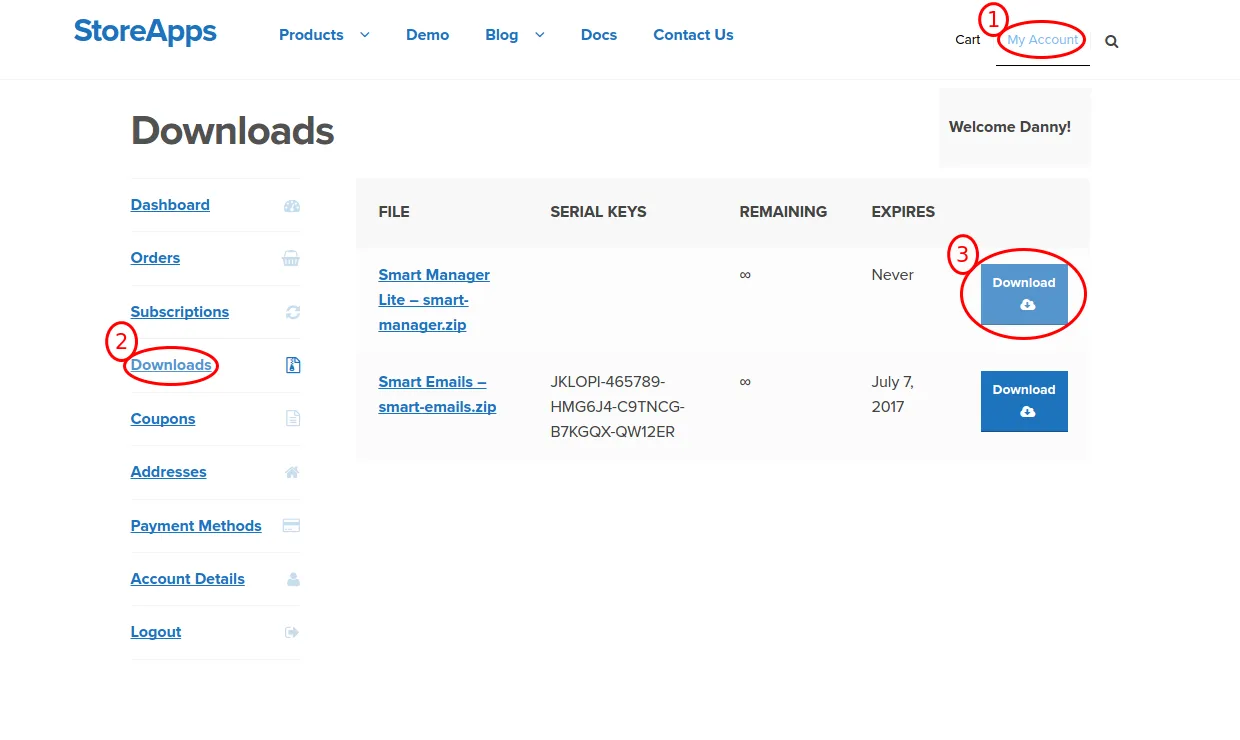1240x740 pixels.
Task: Click the Downloads page heading
Action: [x=233, y=131]
